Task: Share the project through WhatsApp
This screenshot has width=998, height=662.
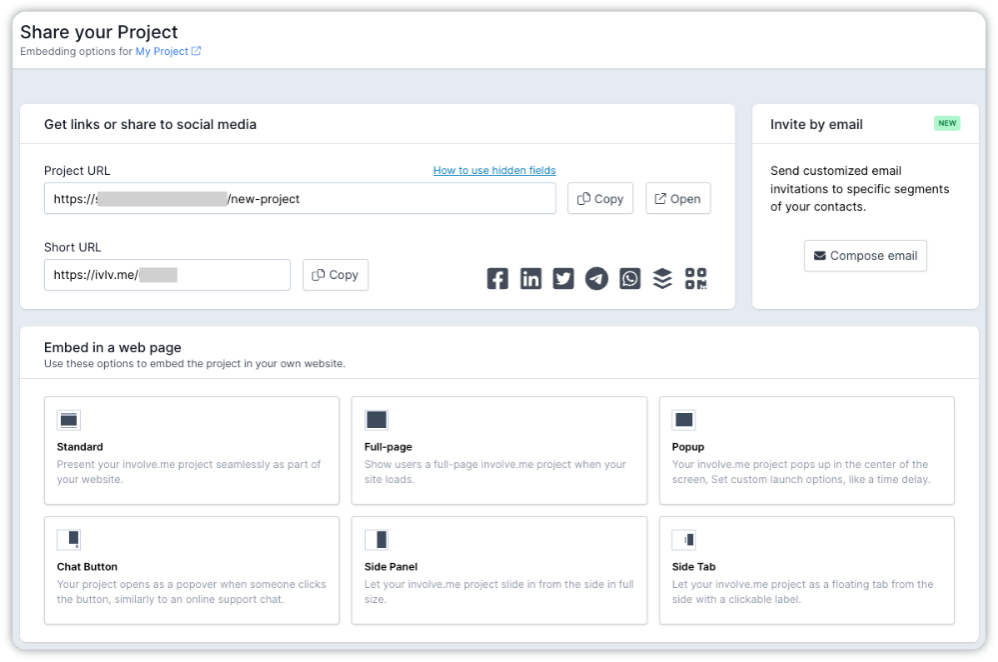Action: click(x=629, y=278)
